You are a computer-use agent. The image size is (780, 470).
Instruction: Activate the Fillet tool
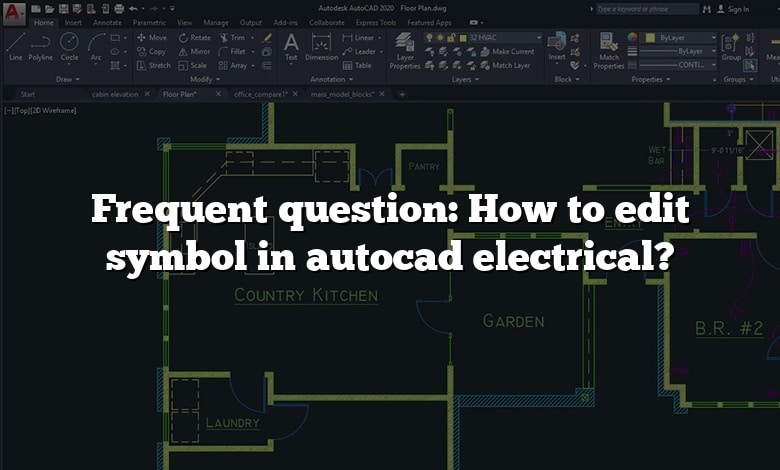[x=232, y=51]
